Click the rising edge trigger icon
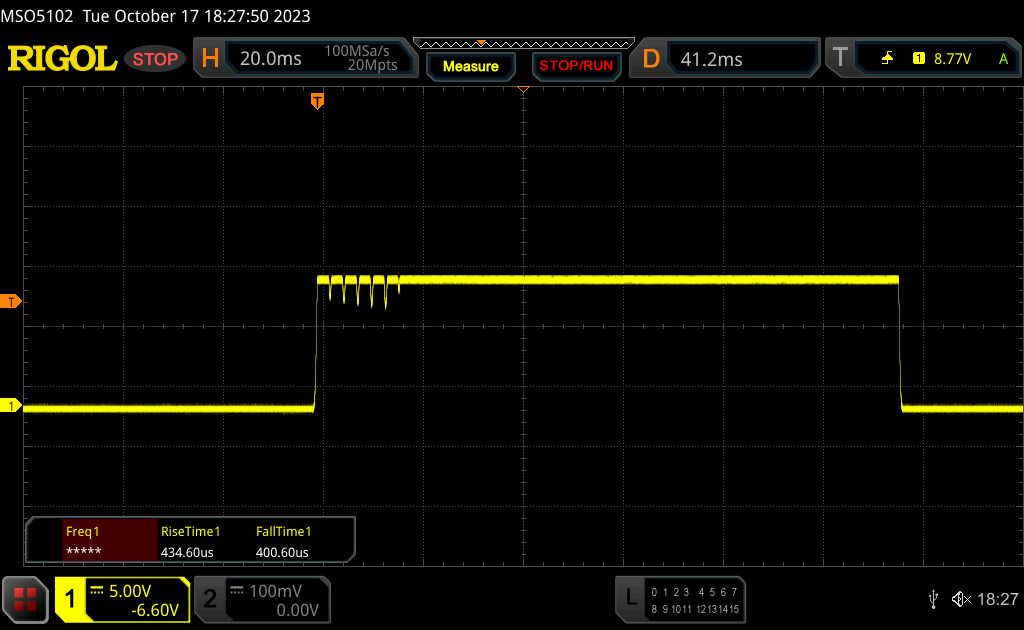 click(887, 59)
